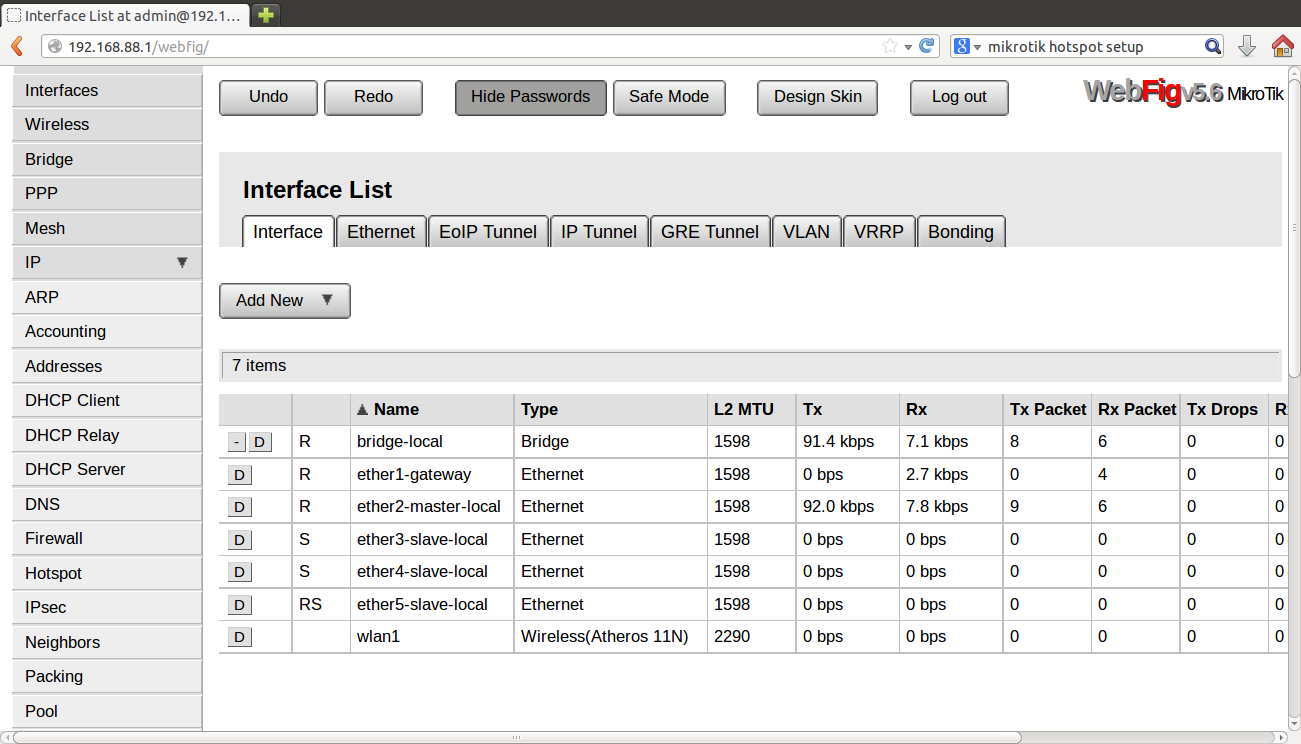Click the reload page icon in address bar

927,46
